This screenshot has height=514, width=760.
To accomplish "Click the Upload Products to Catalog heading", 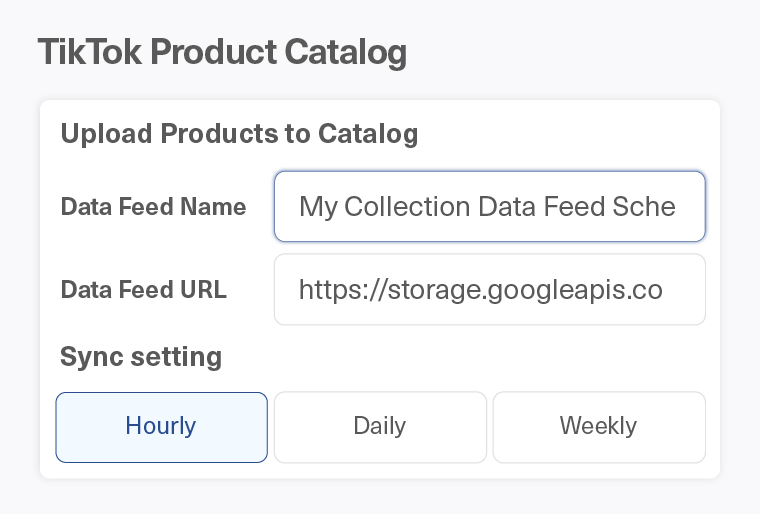I will 239,134.
